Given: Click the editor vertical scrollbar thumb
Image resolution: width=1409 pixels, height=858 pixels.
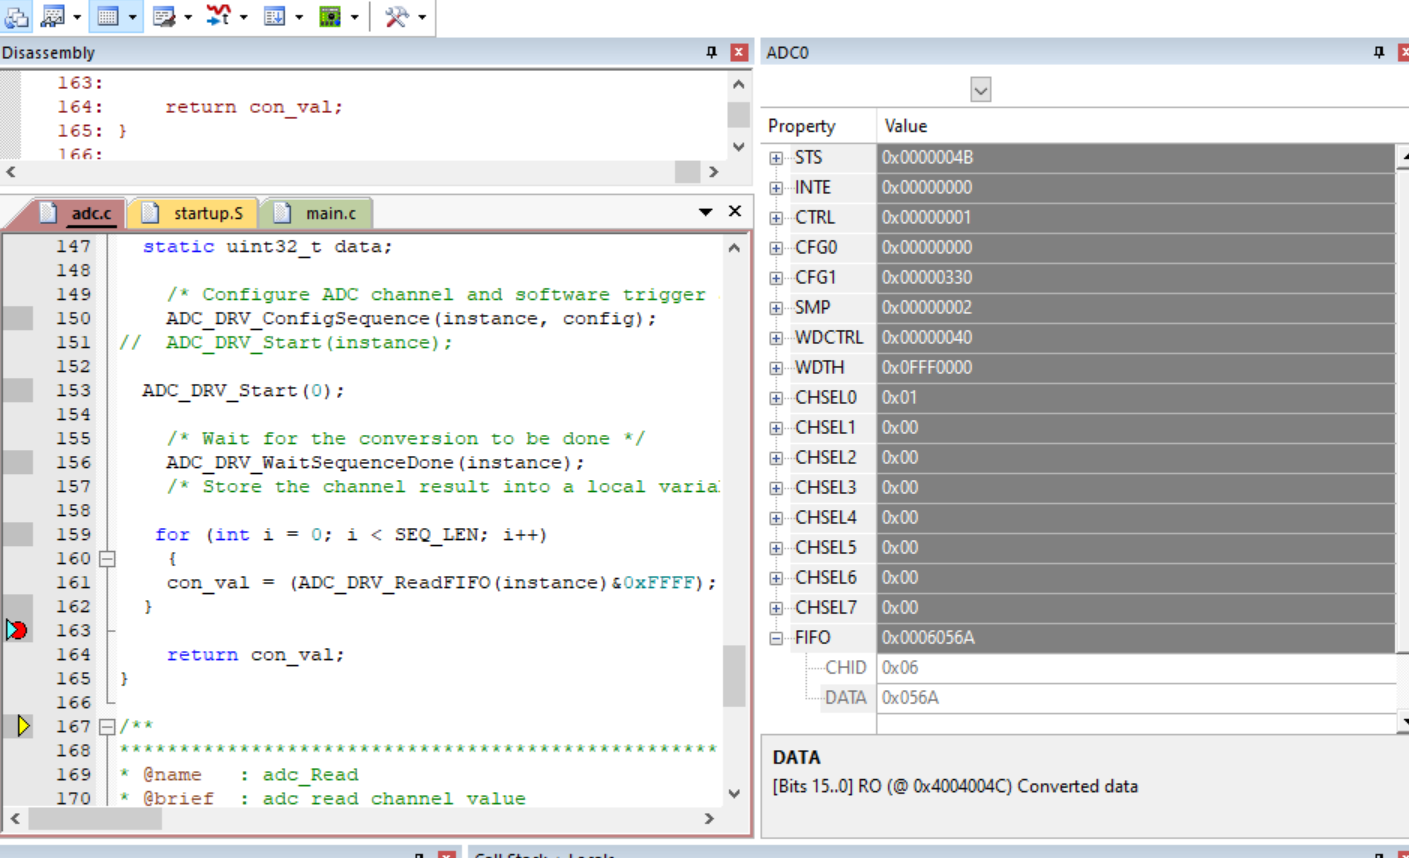Looking at the screenshot, I should [735, 676].
